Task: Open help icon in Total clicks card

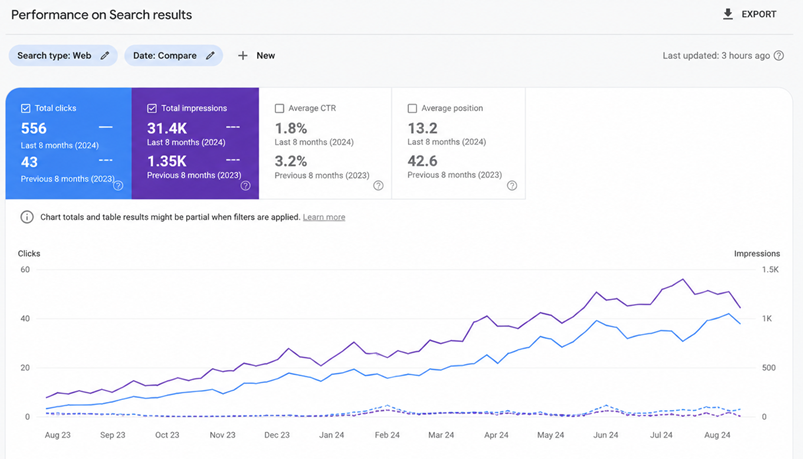Action: 118,185
